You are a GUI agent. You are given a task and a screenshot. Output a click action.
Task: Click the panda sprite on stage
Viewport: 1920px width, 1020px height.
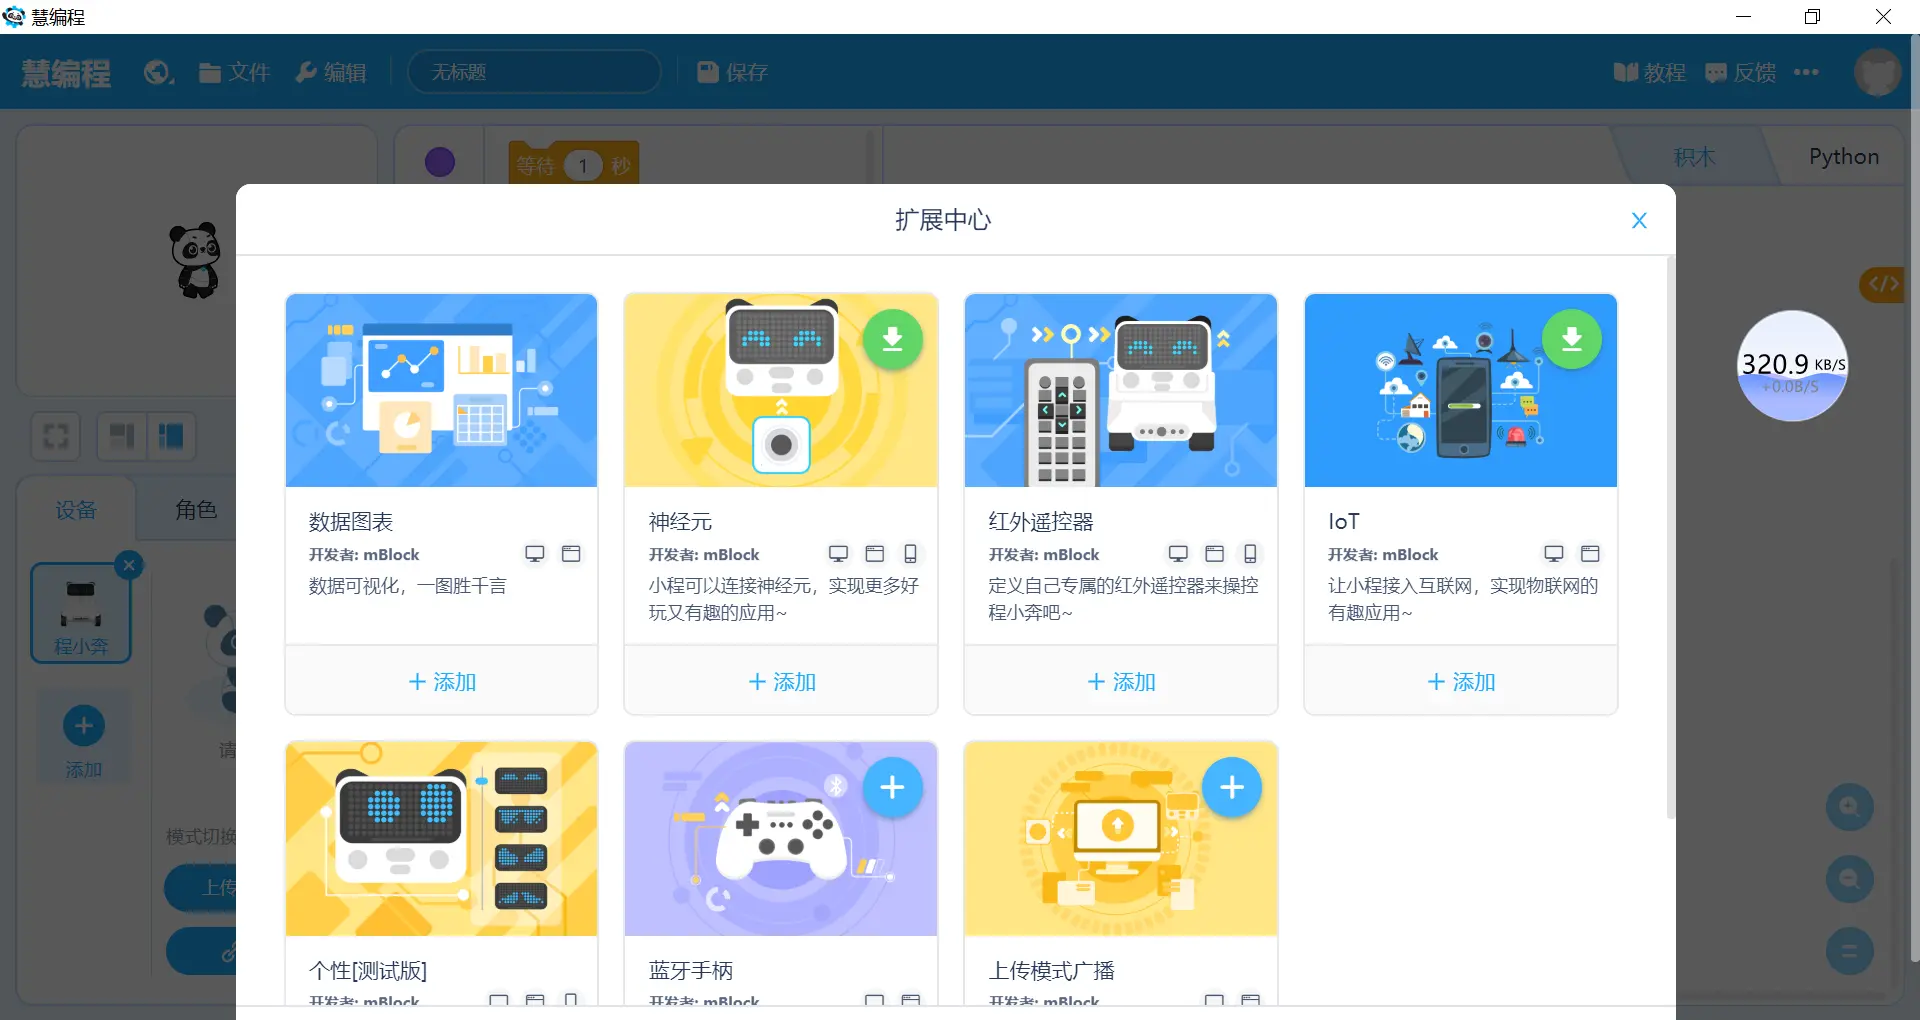click(x=196, y=260)
